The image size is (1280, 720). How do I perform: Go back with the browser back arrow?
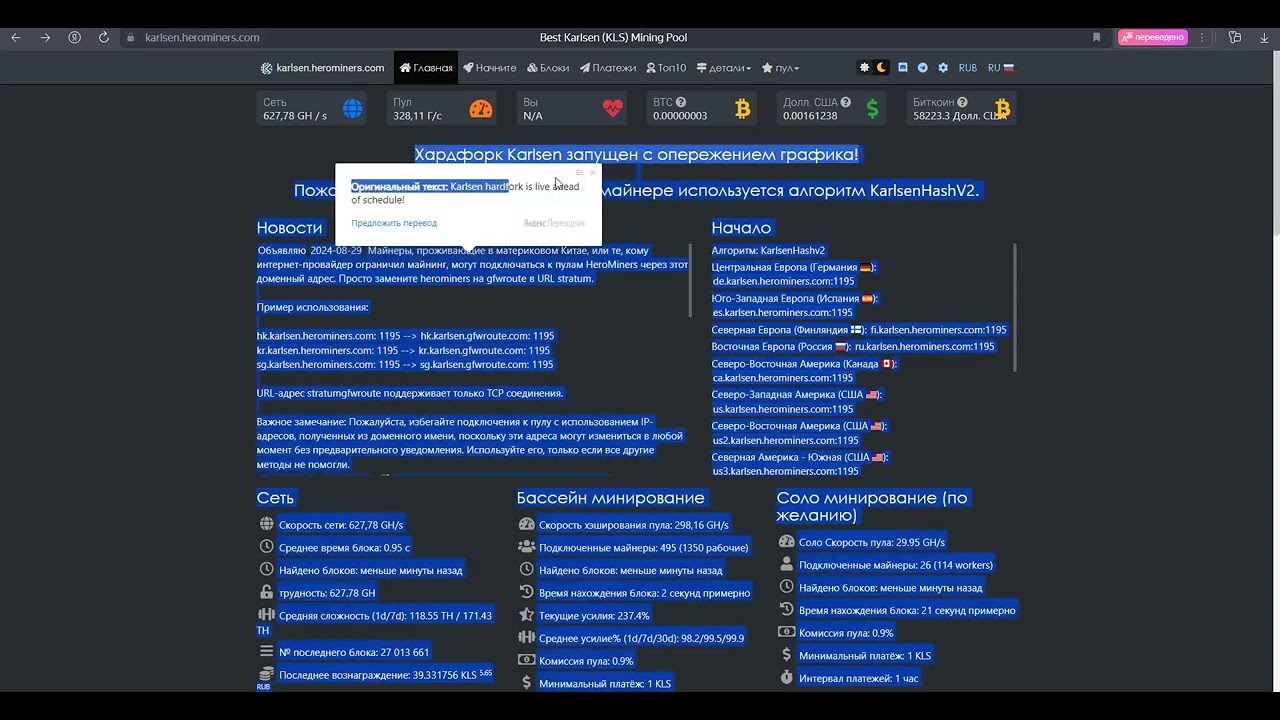click(x=16, y=38)
